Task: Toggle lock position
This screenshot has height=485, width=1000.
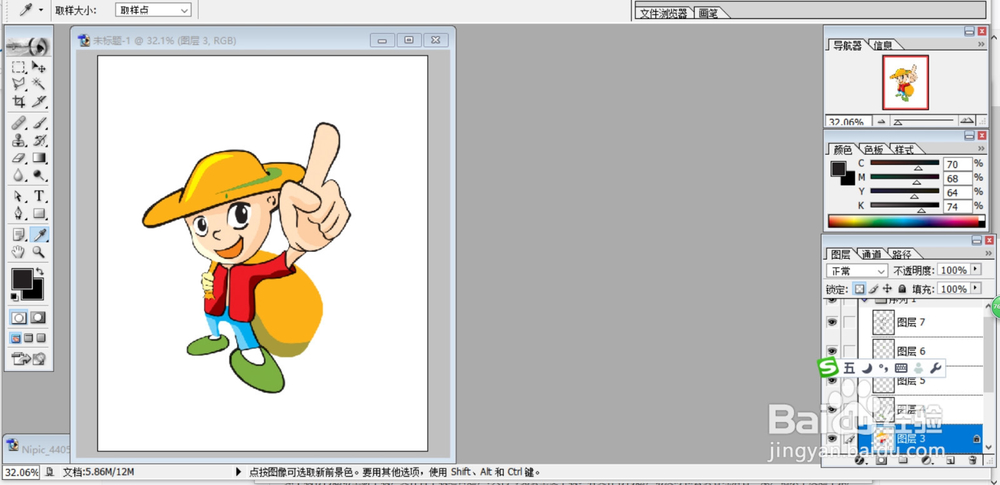Action: 887,289
